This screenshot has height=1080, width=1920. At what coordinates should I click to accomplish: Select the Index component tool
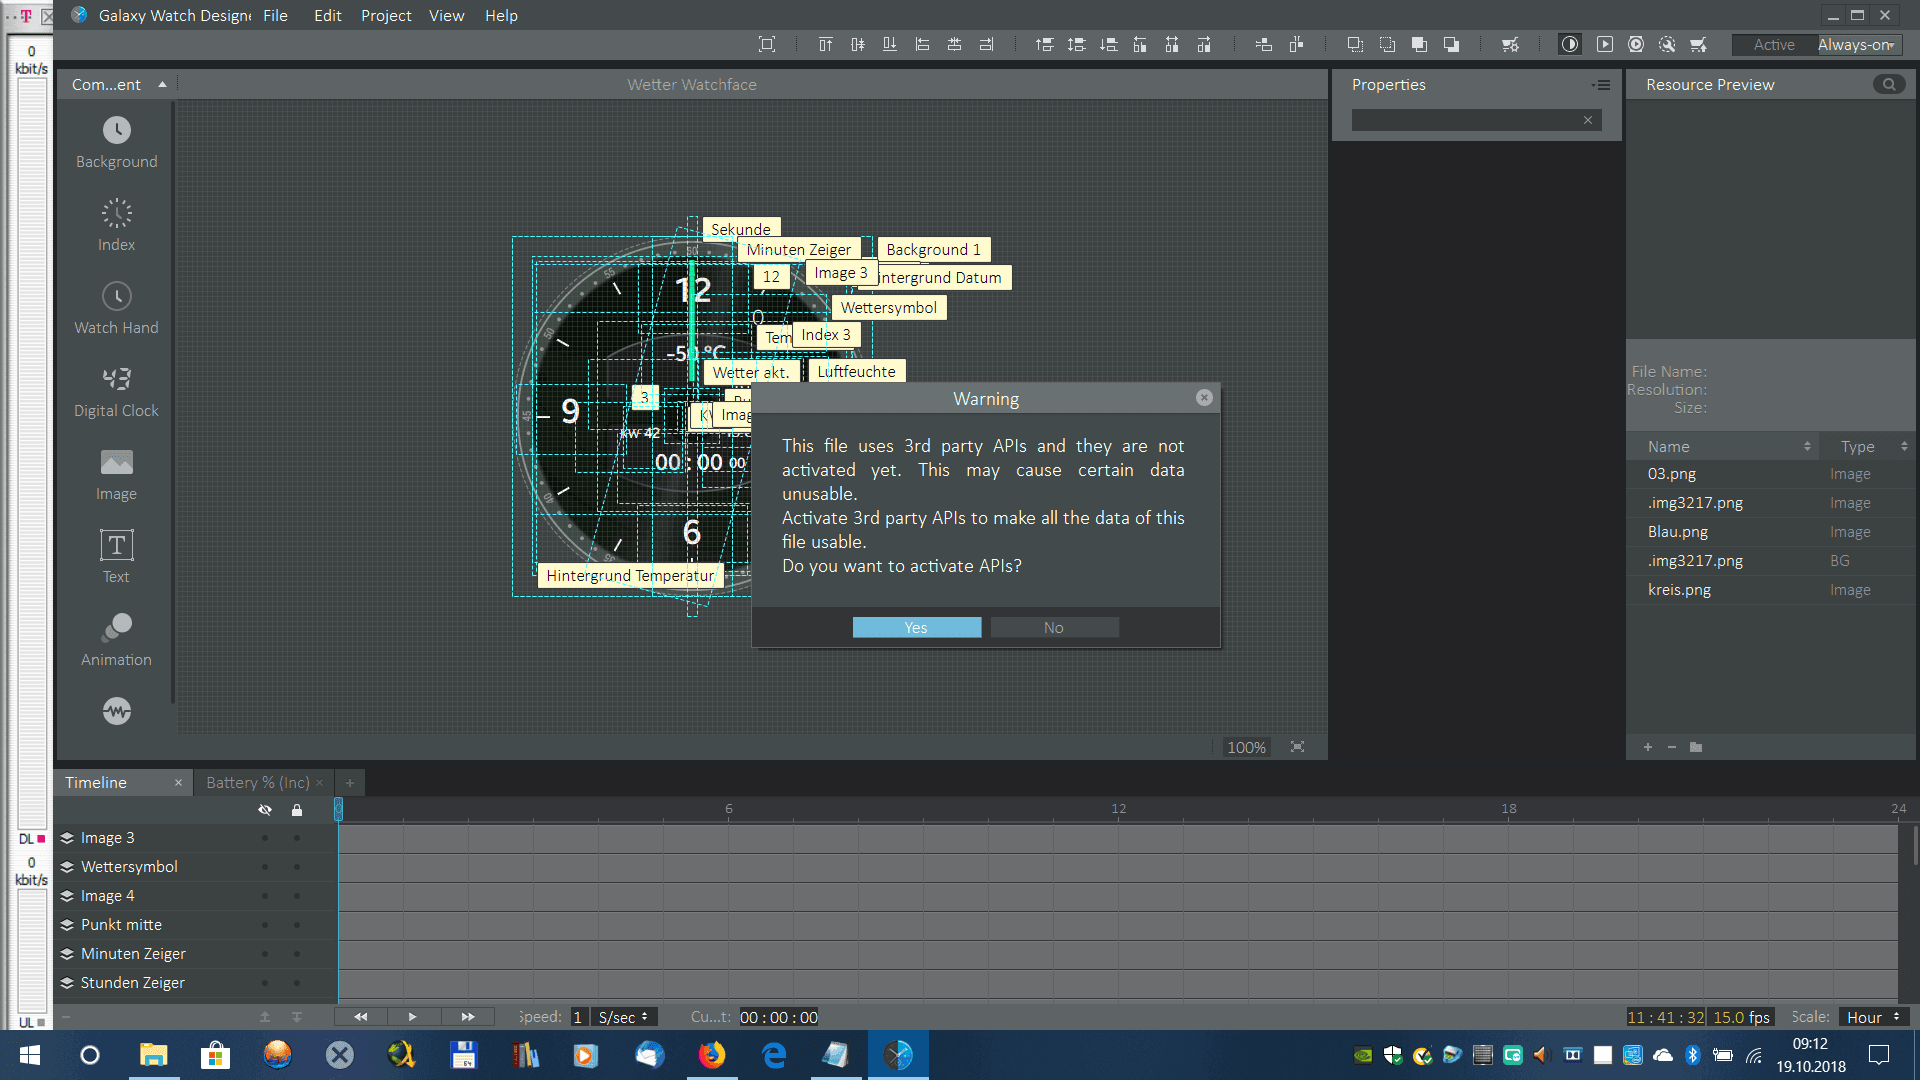[x=116, y=226]
